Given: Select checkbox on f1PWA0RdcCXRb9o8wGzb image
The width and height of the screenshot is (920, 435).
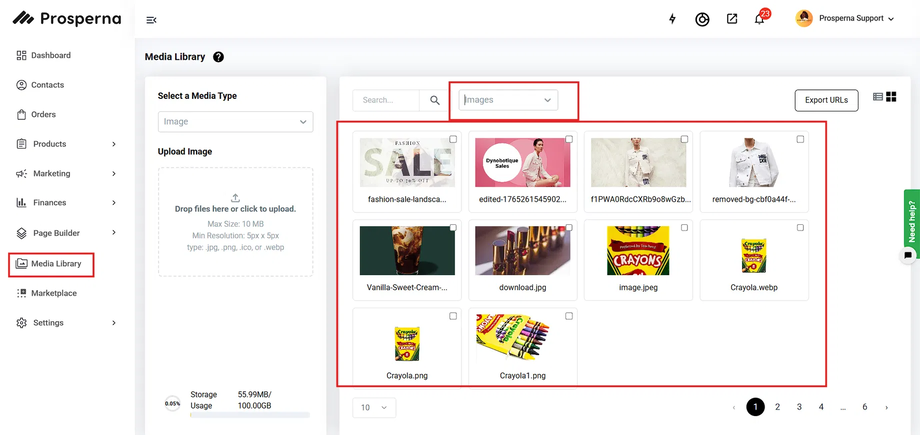Looking at the screenshot, I should pos(685,139).
